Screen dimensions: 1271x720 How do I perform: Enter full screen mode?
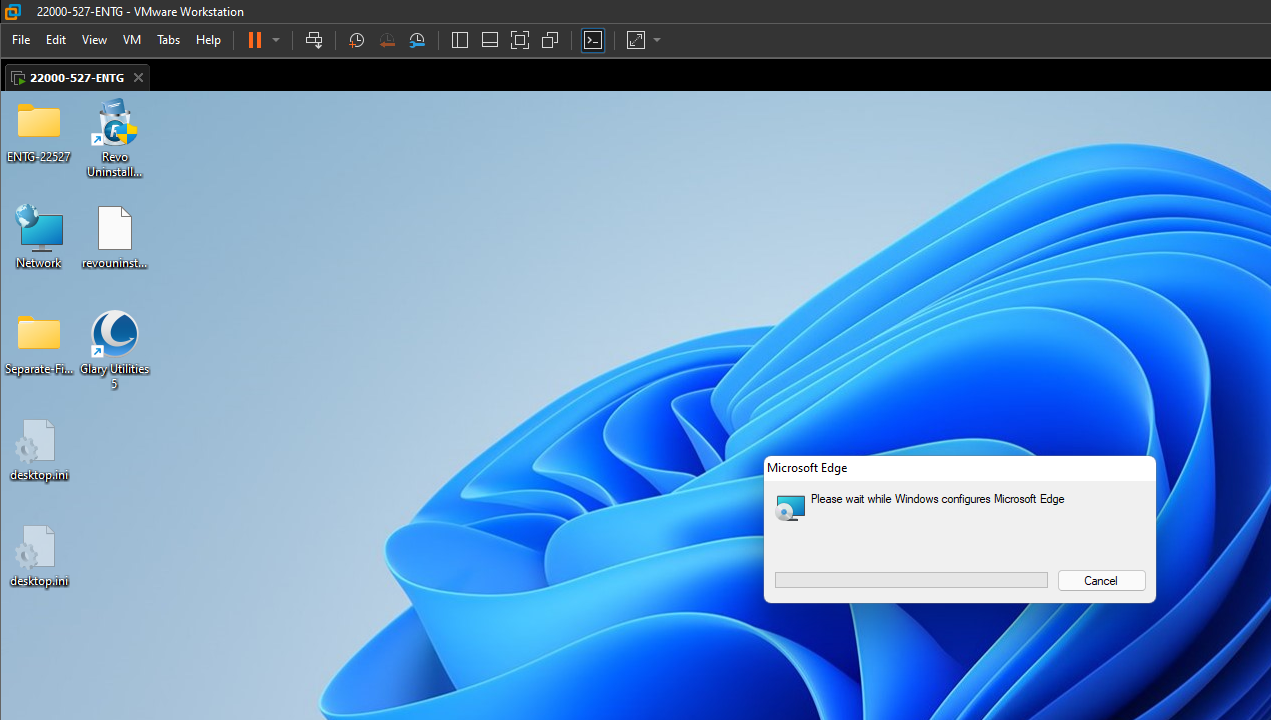coord(519,40)
